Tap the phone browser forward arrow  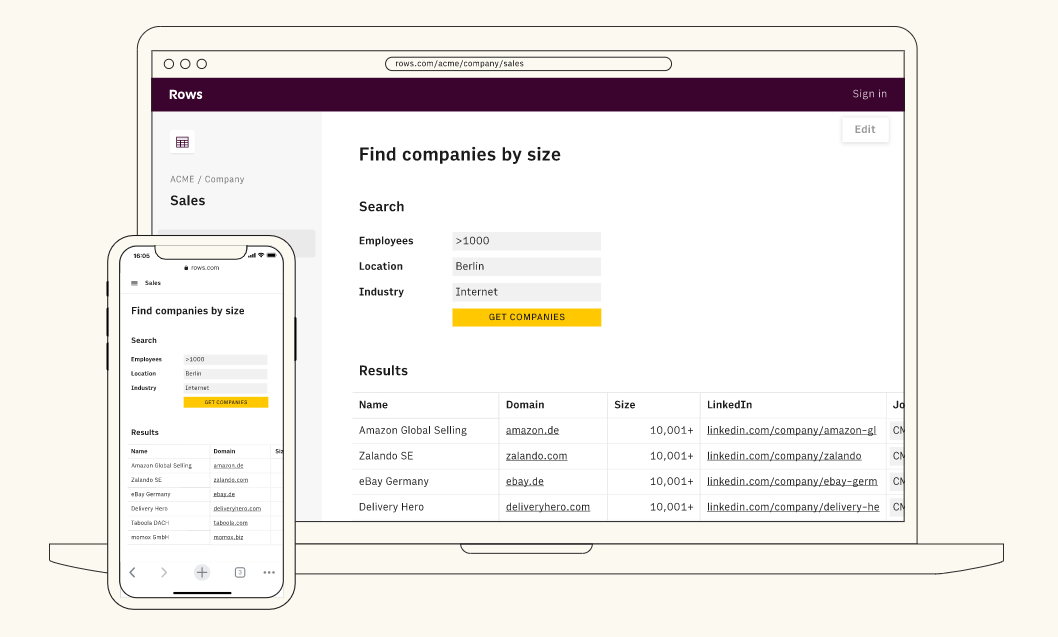click(x=165, y=572)
